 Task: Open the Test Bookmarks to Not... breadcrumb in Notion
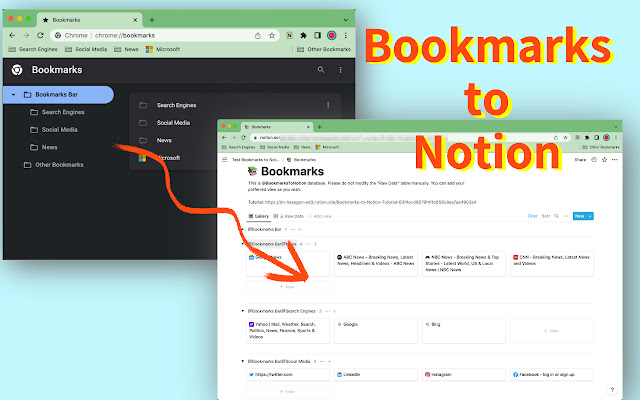click(x=256, y=160)
